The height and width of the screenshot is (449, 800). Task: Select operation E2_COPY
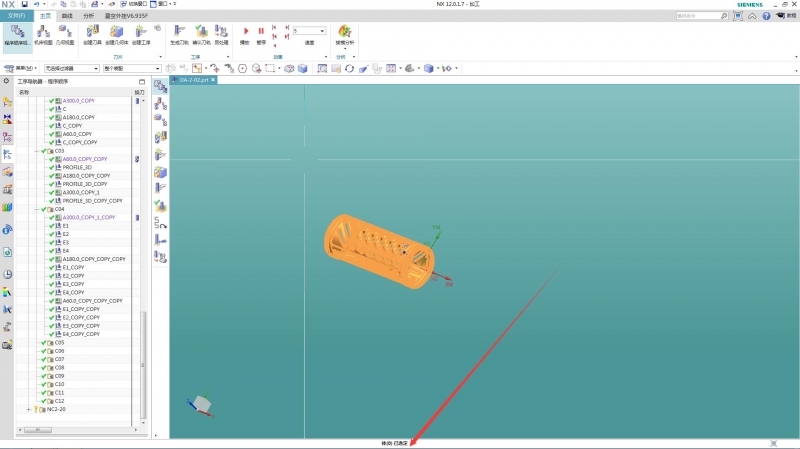click(x=73, y=276)
